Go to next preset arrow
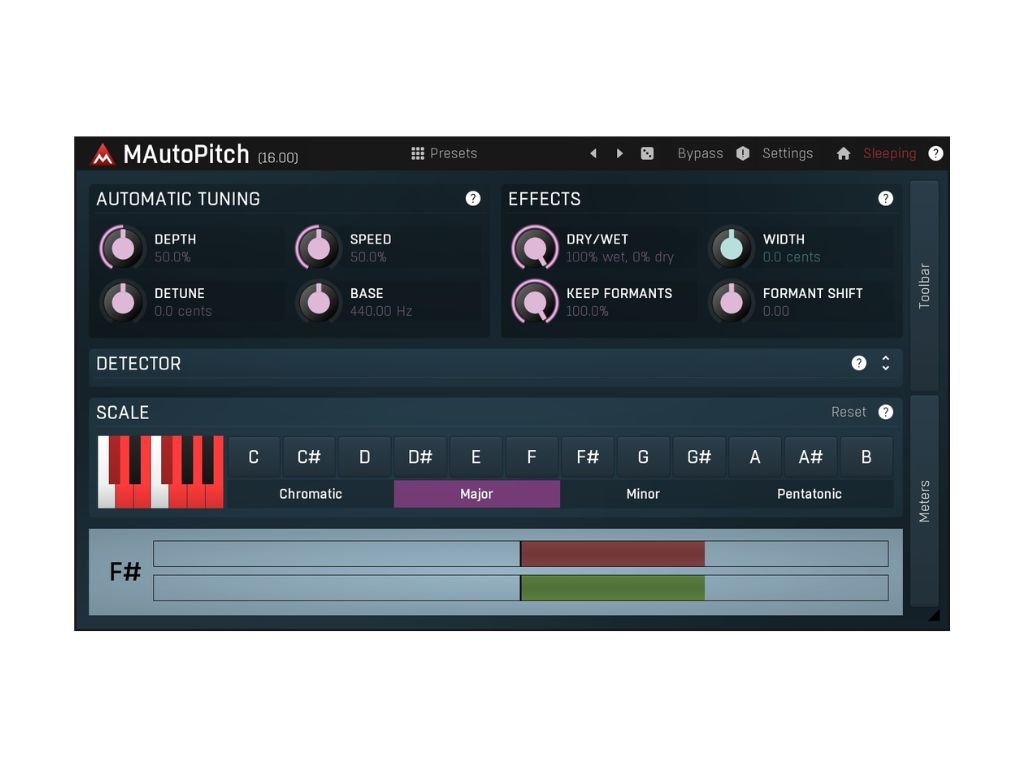 pos(619,154)
